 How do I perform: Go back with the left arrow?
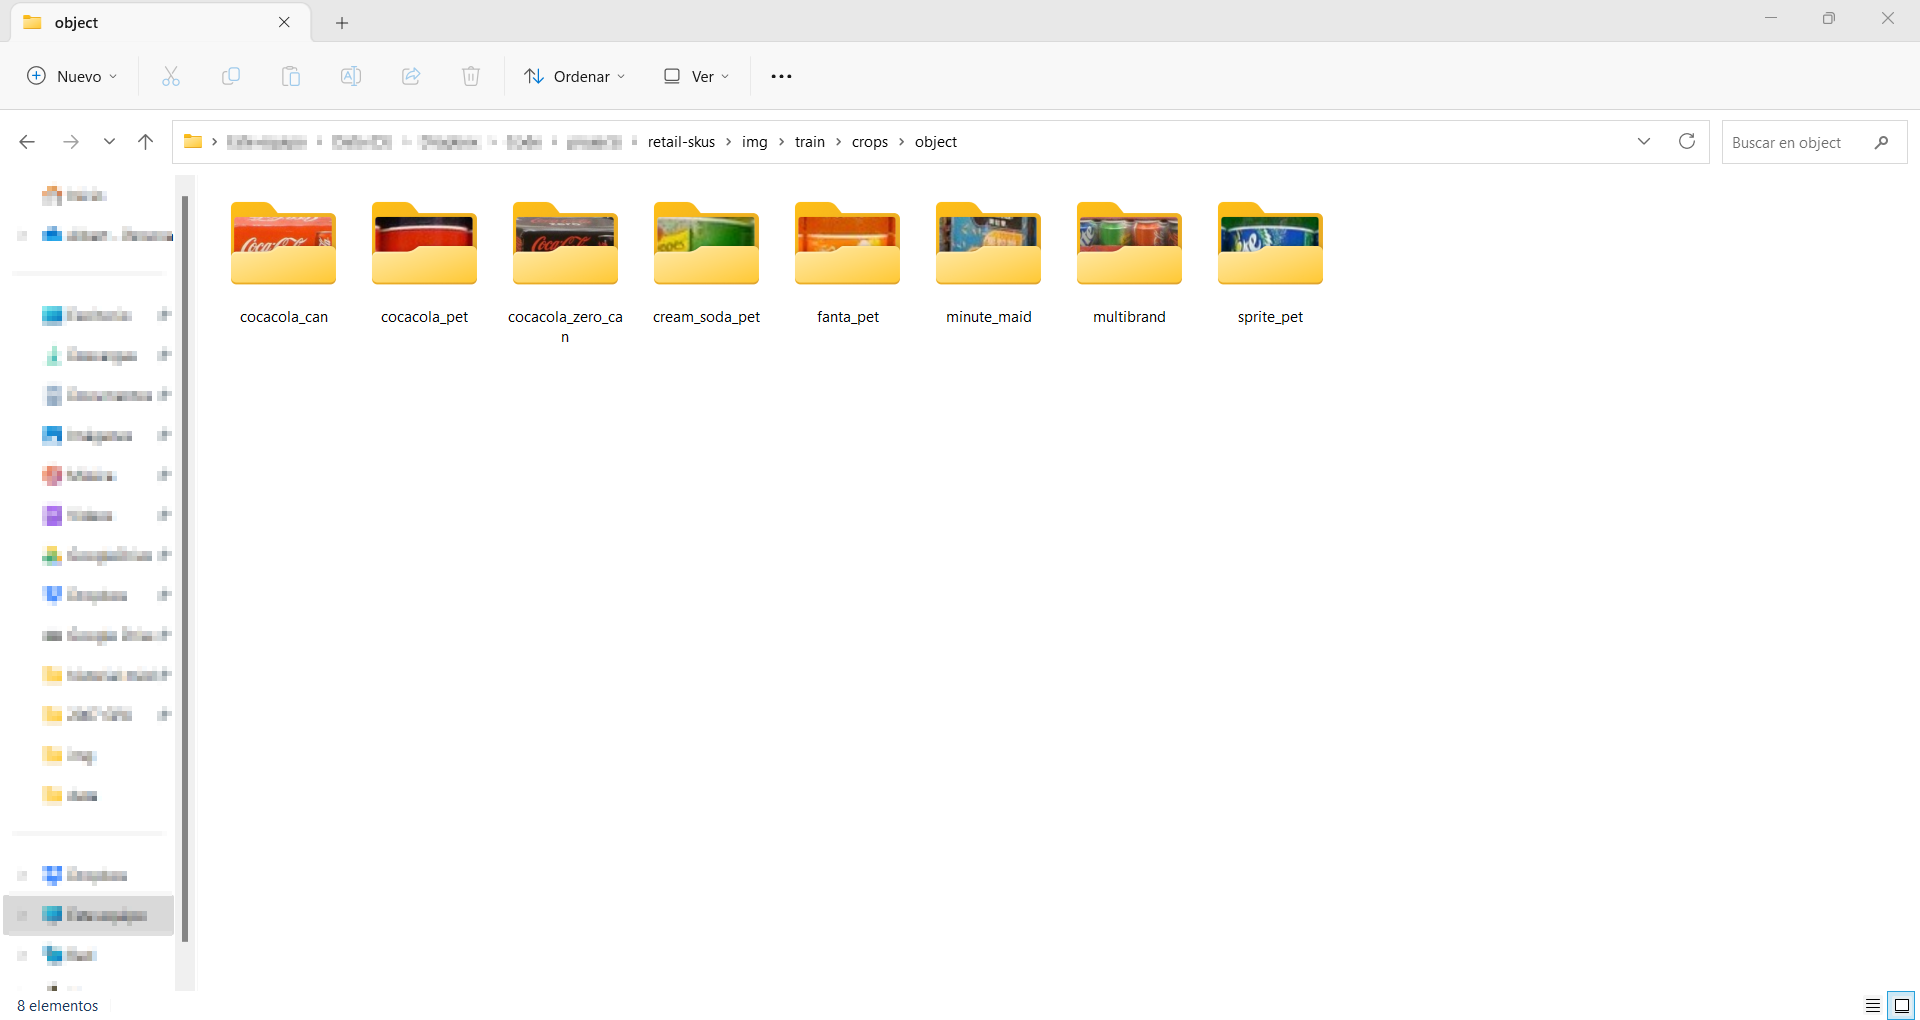[27, 142]
